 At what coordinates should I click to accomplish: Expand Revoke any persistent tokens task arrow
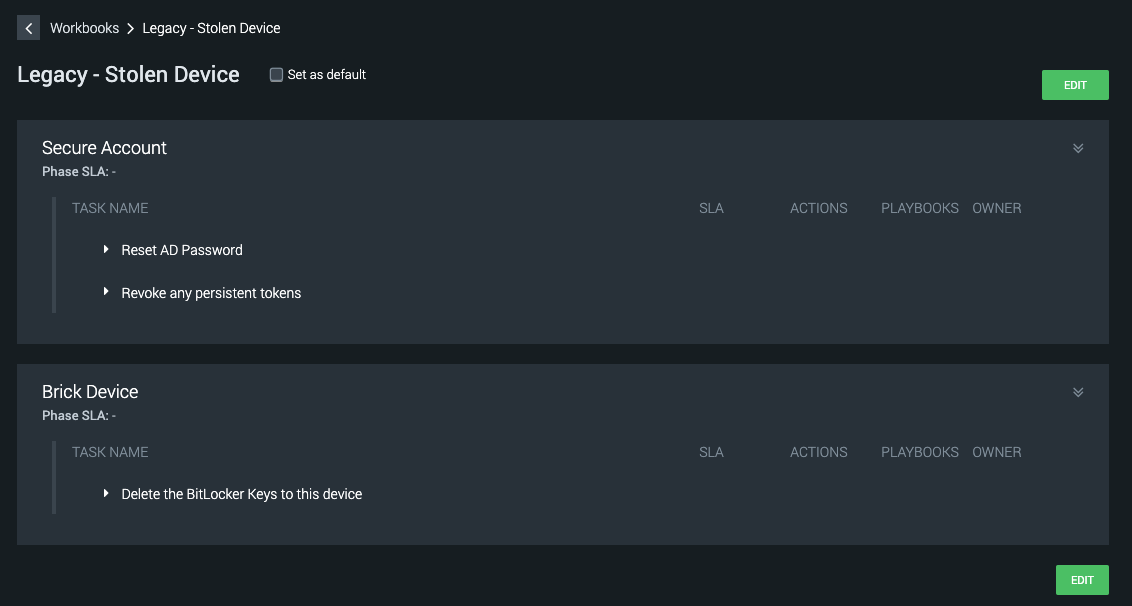[106, 293]
